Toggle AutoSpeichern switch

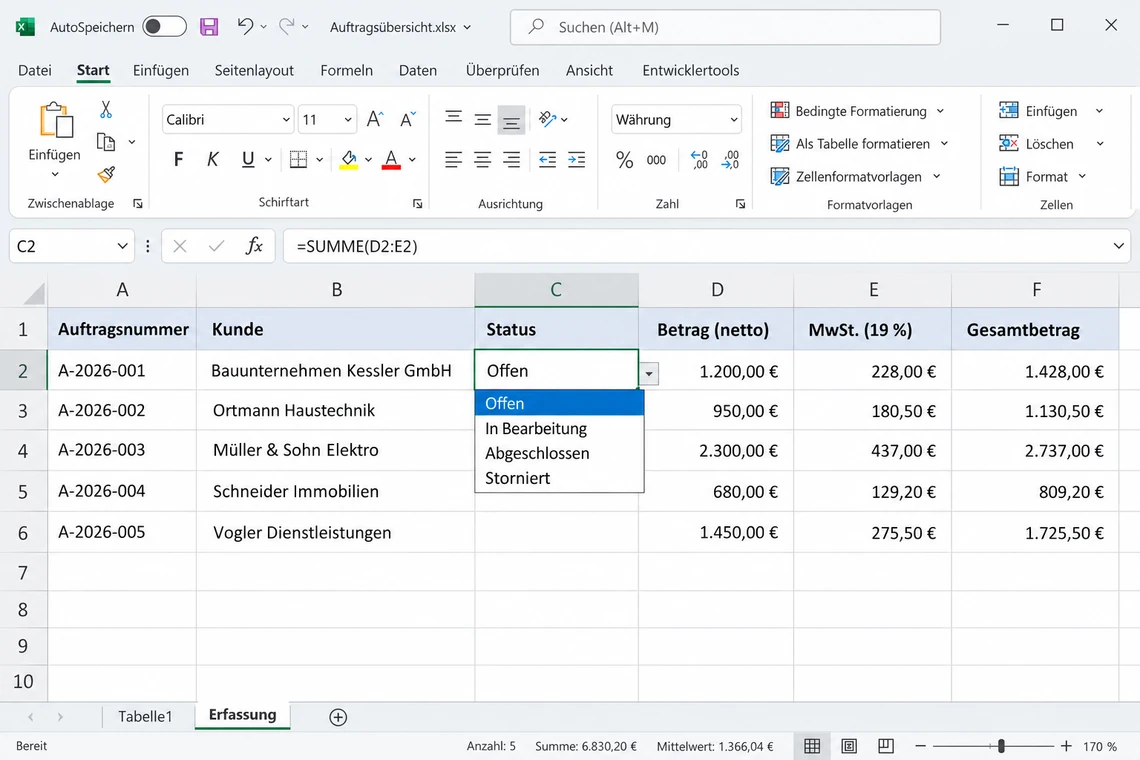[164, 27]
